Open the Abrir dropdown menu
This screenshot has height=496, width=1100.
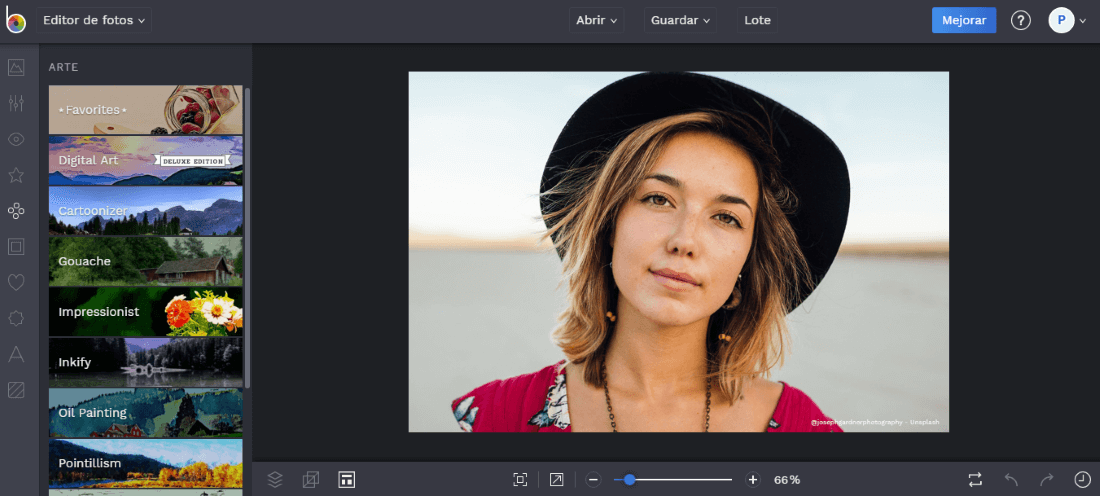click(x=597, y=20)
